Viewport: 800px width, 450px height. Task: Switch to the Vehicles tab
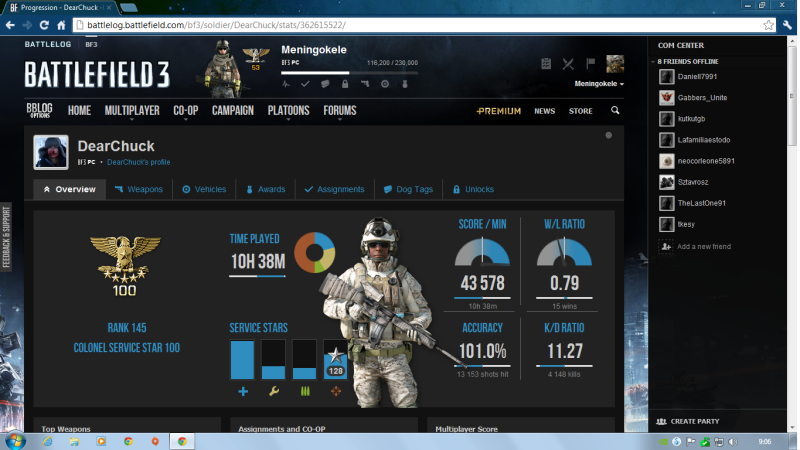pos(204,189)
